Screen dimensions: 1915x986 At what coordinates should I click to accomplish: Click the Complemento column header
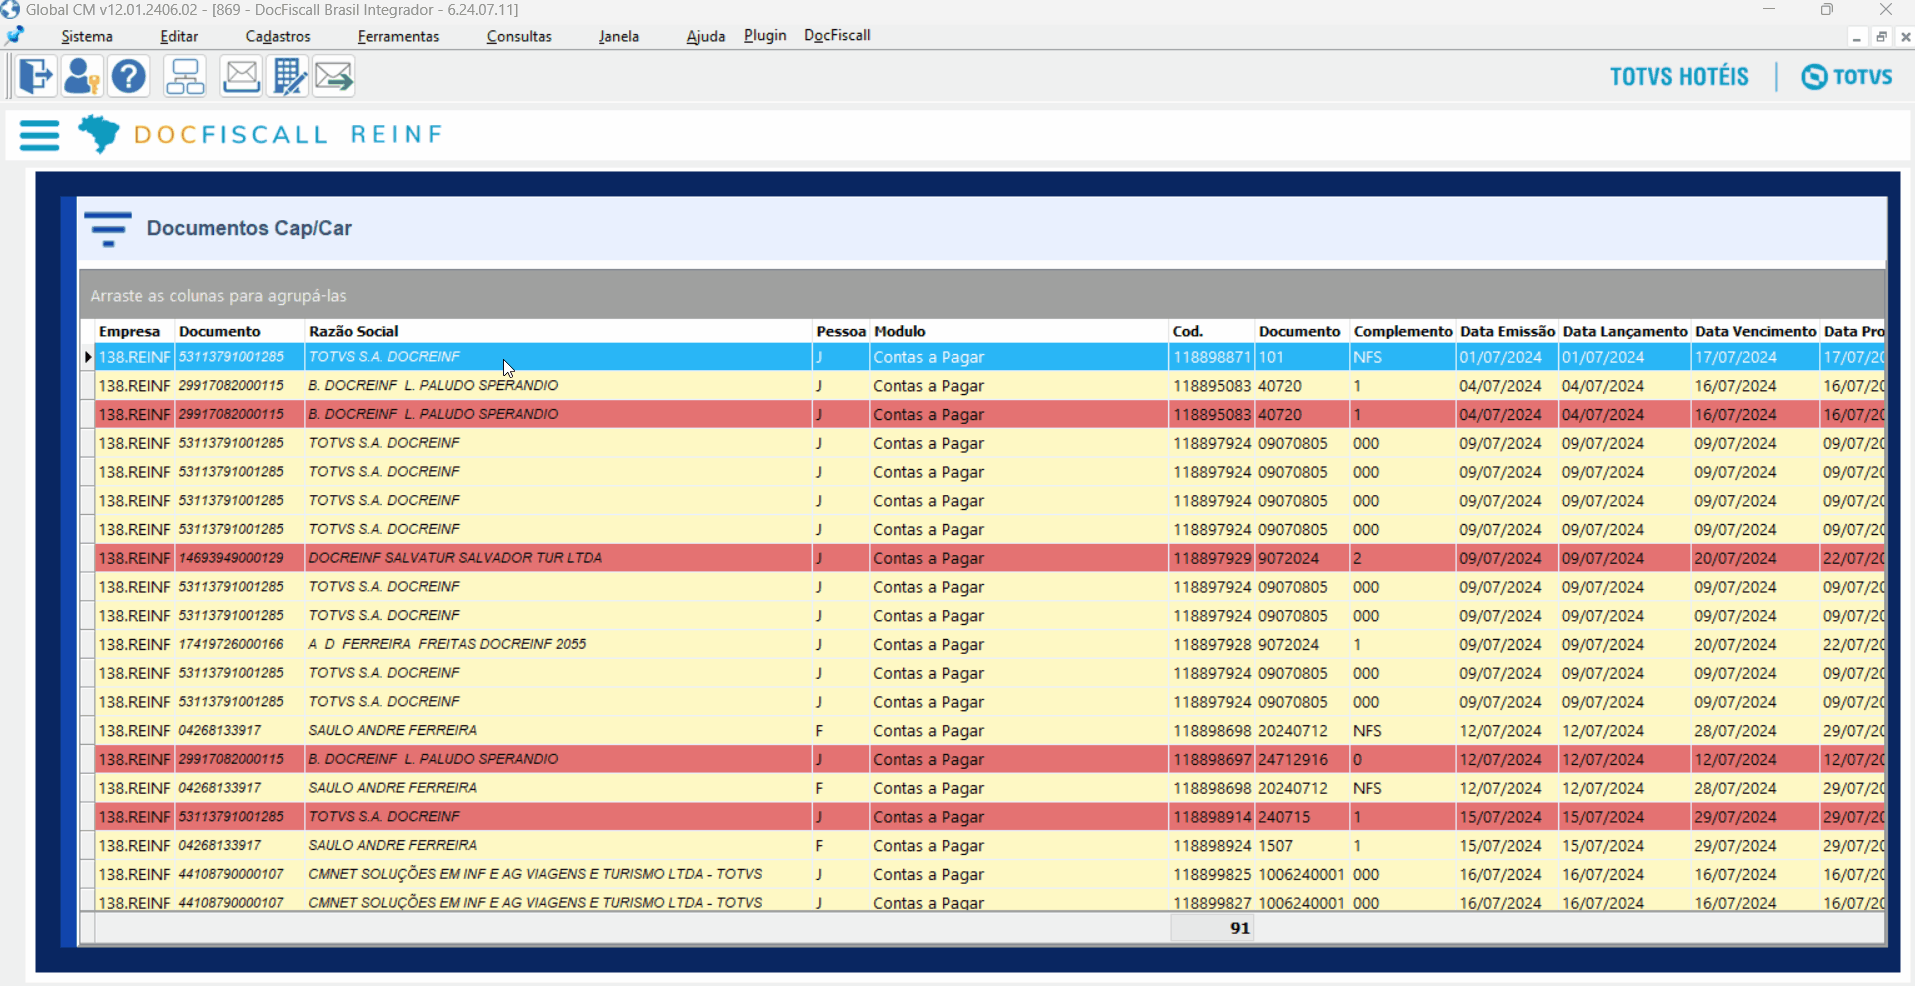[1402, 331]
